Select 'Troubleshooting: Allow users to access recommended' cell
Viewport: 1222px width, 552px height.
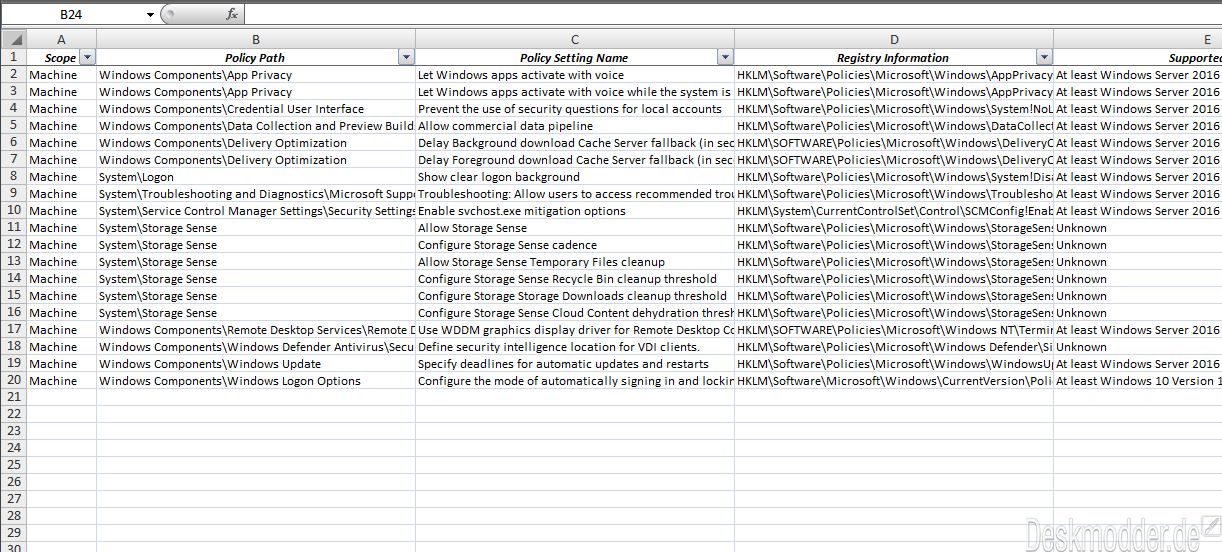tap(575, 194)
